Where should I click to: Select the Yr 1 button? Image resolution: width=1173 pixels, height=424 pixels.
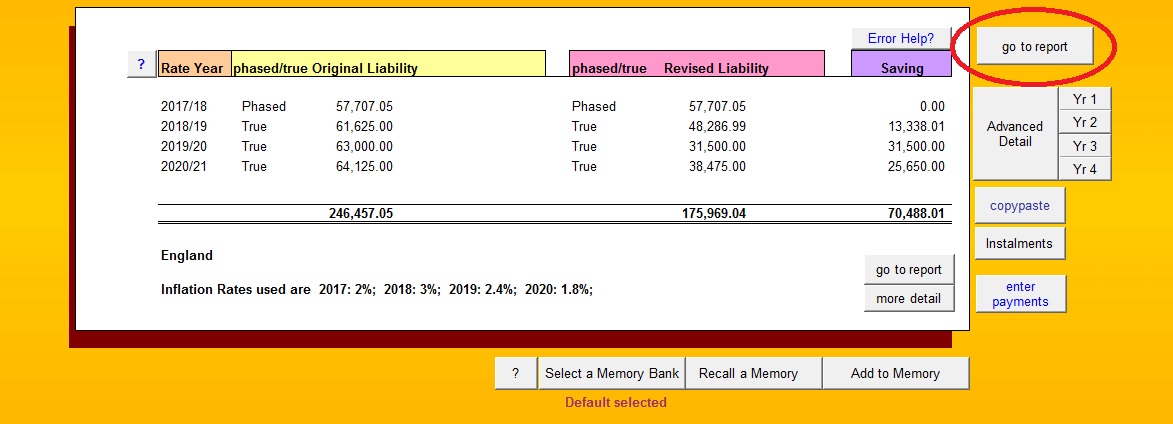click(x=1084, y=99)
